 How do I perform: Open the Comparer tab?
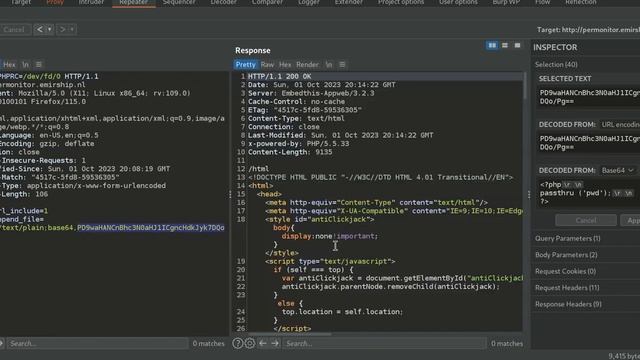pos(267,2)
